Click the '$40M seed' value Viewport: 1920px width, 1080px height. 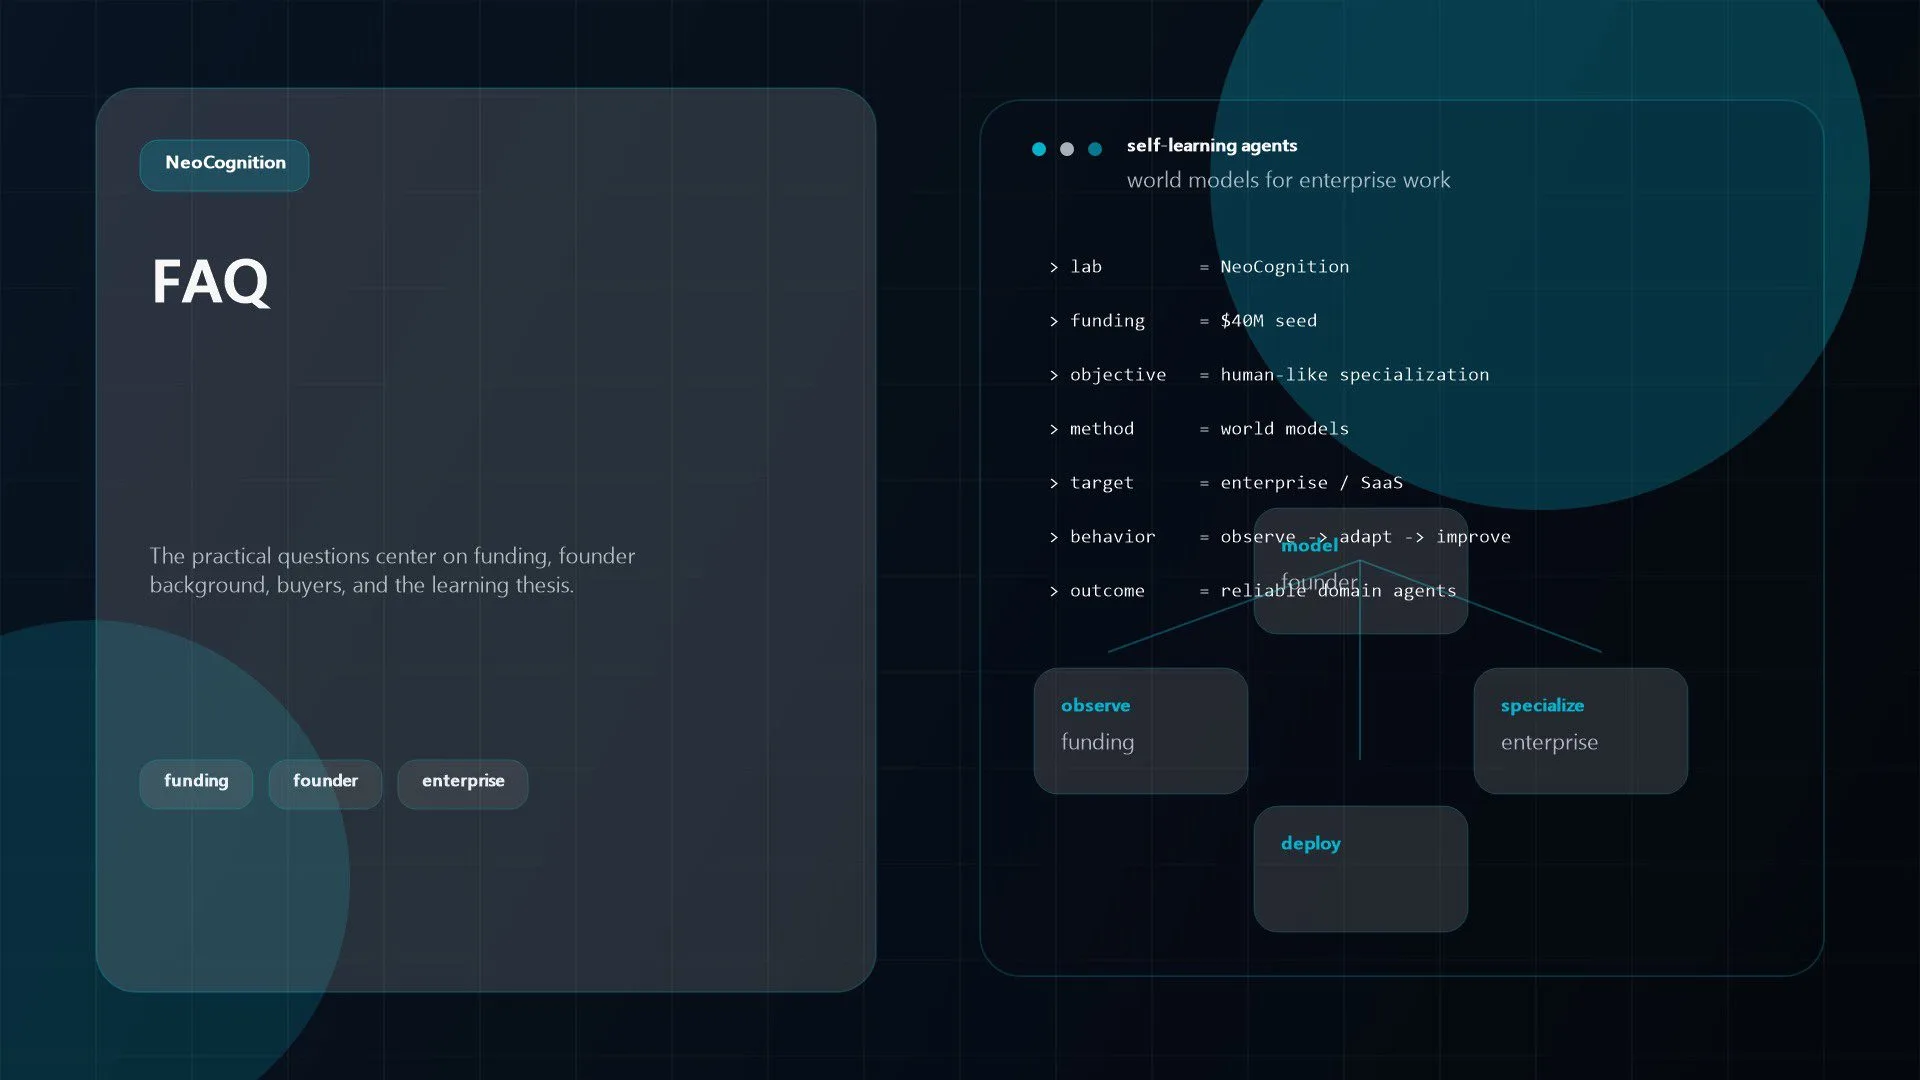[x=1268, y=321]
